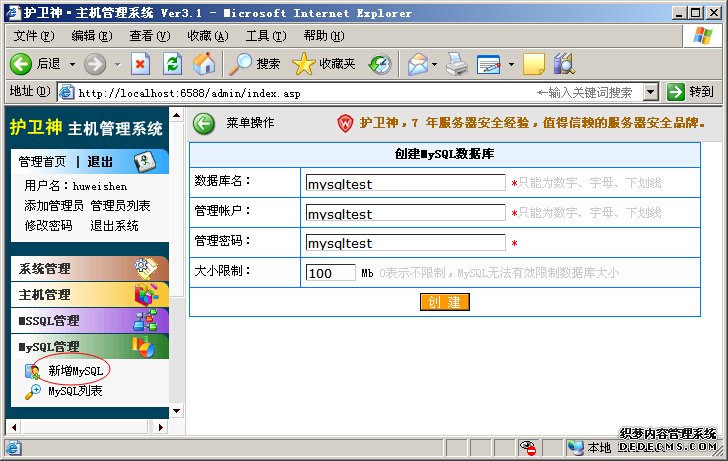Go to the Home page icon
This screenshot has height=461, width=728.
pos(204,64)
